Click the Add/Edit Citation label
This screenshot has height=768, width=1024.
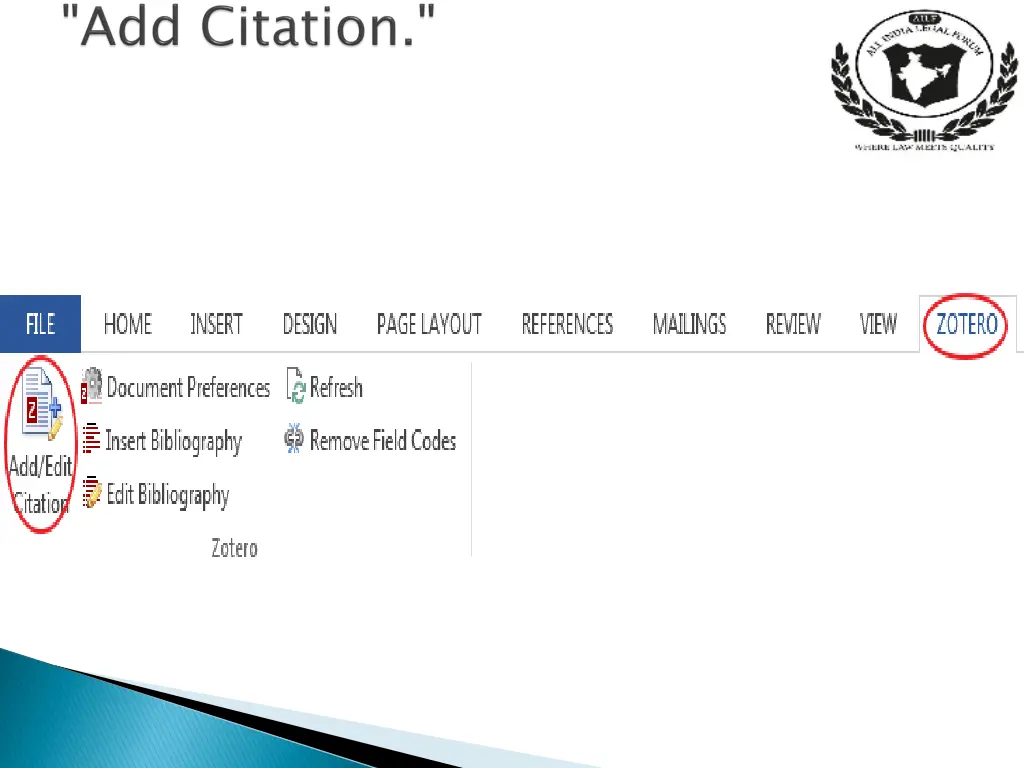click(40, 485)
